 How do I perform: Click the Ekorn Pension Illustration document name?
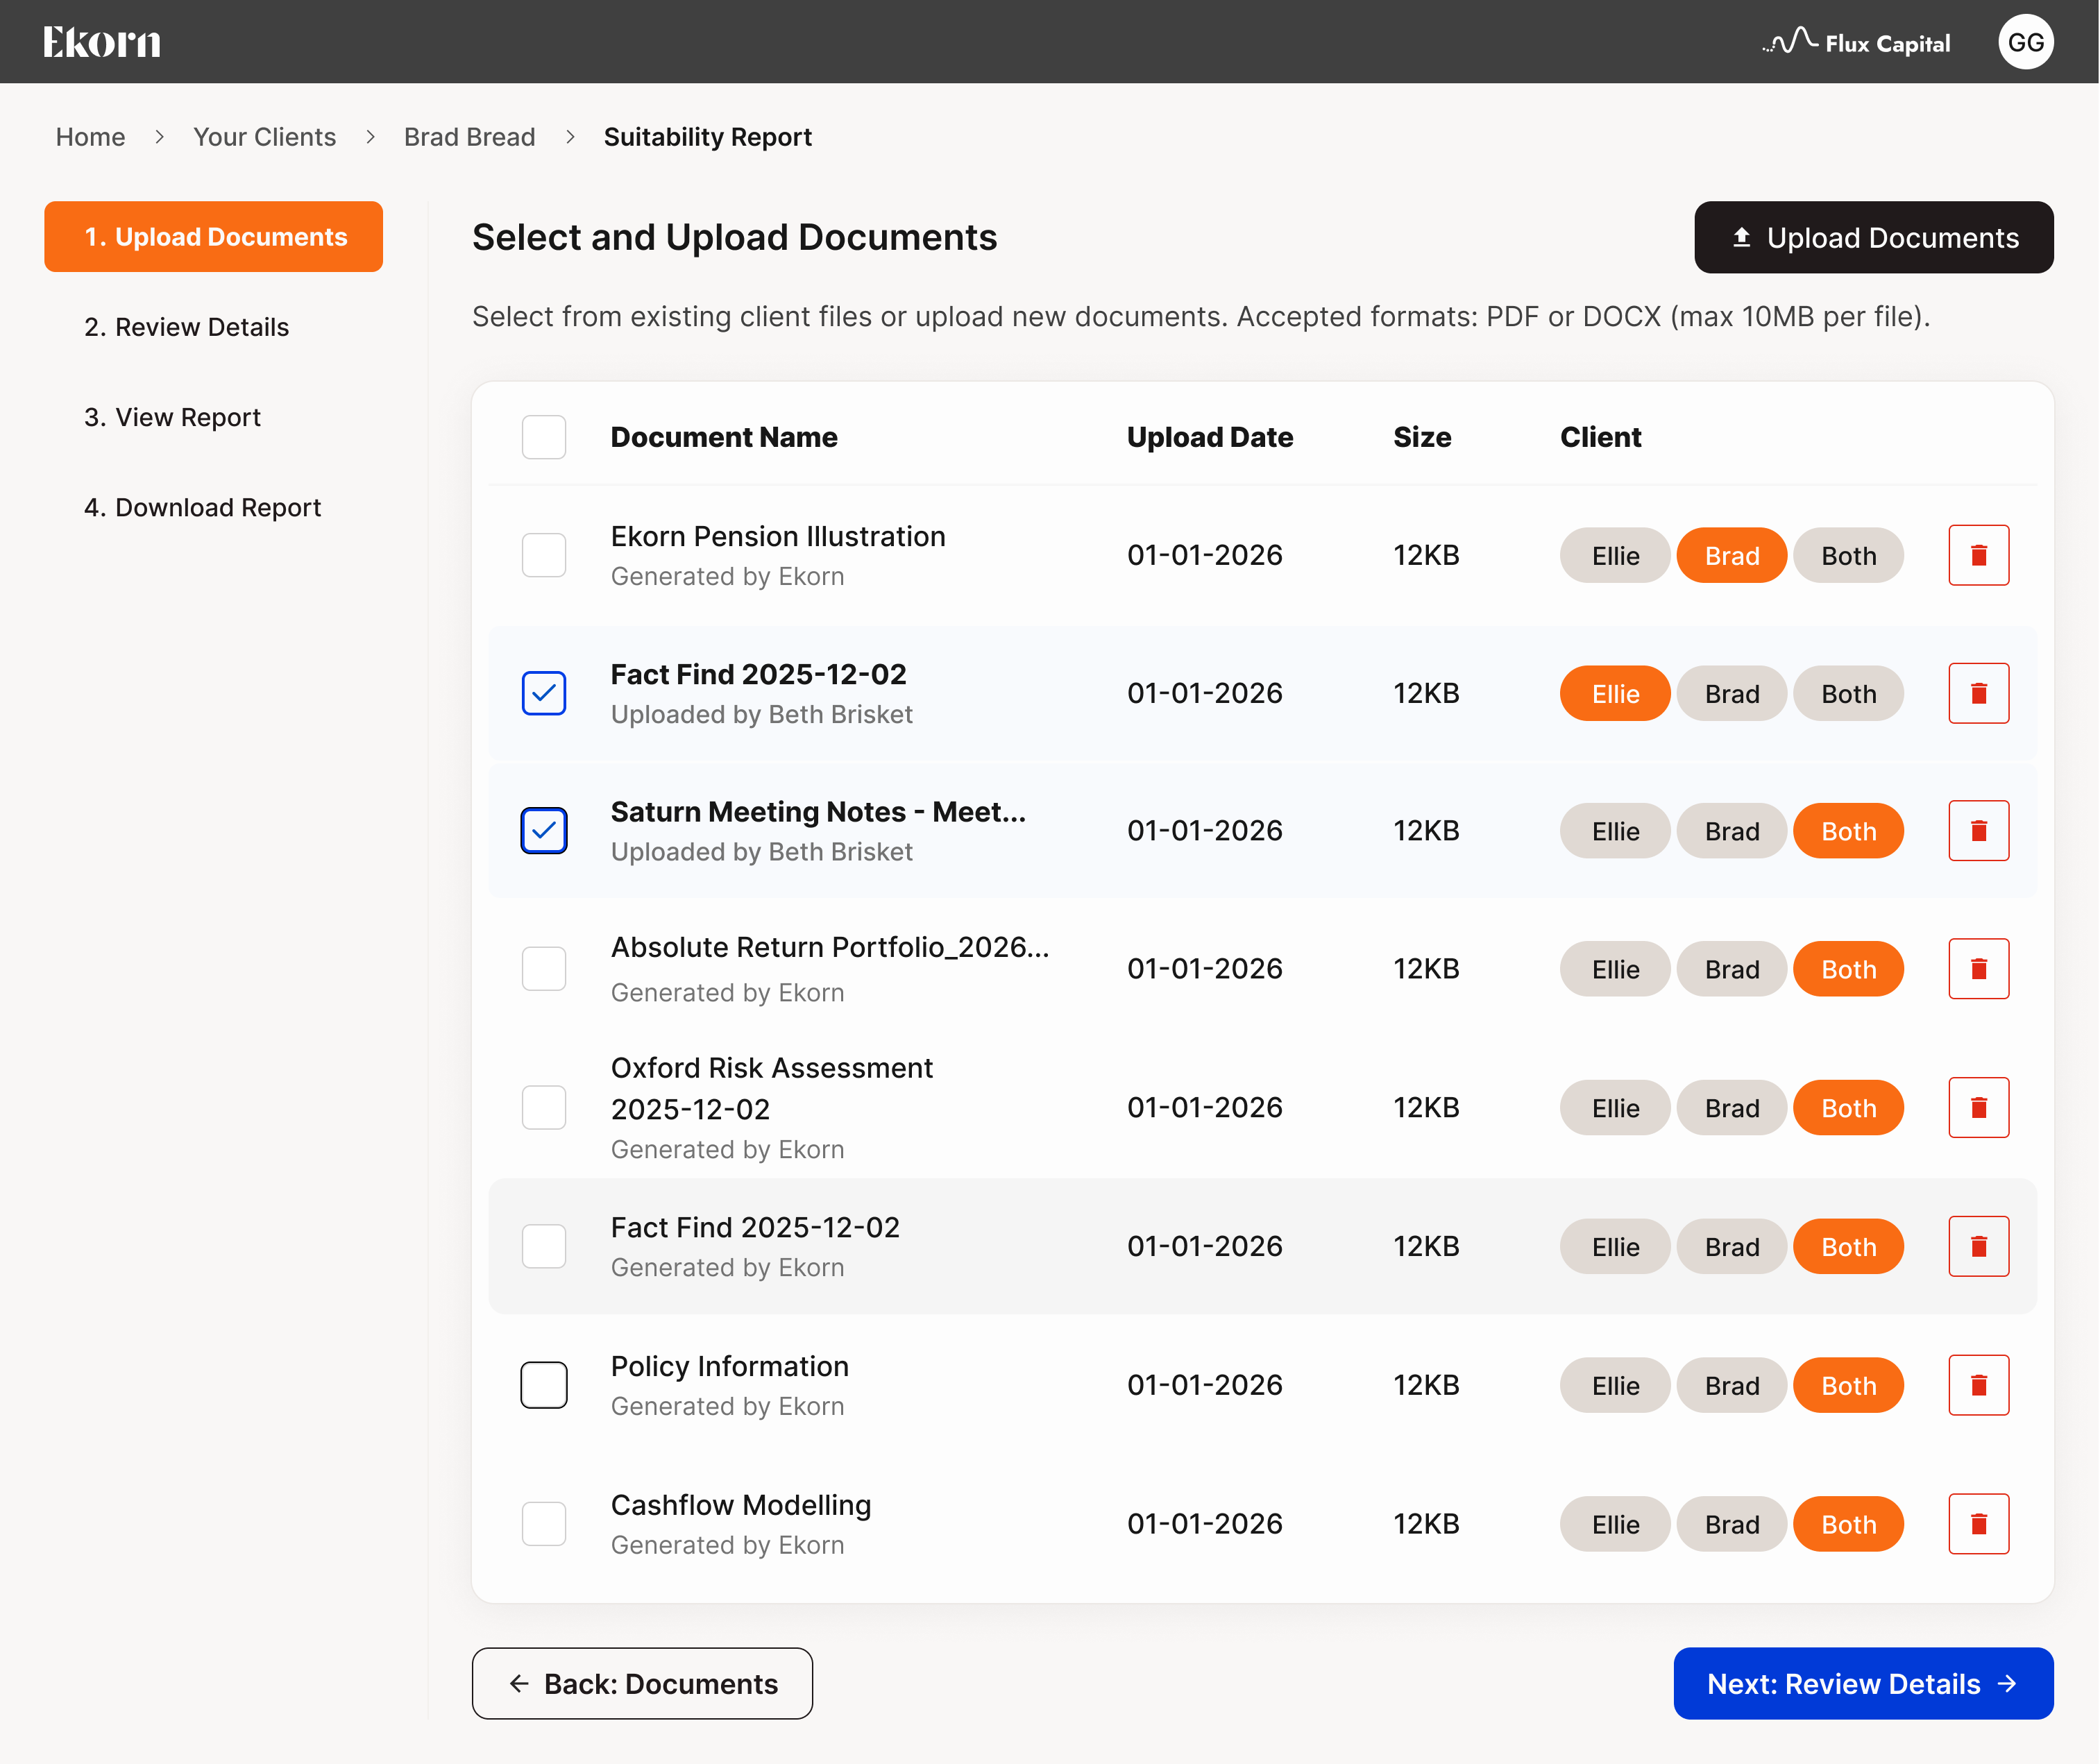(x=778, y=537)
